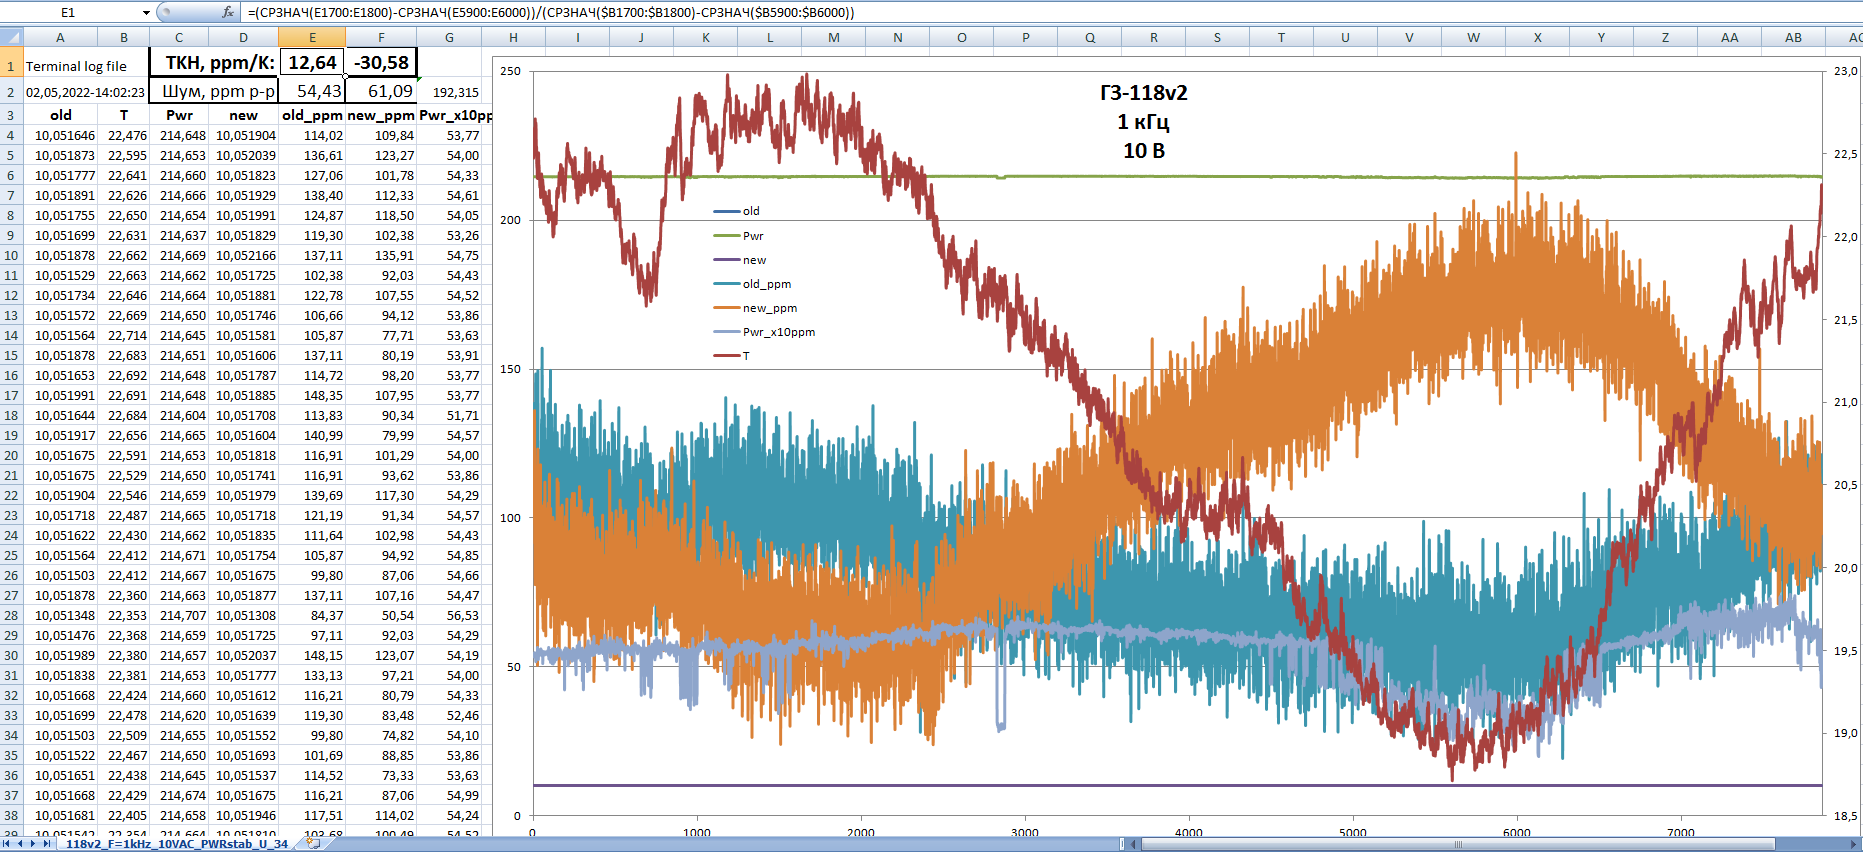Select 'old_ppm' chart legend entry

752,284
